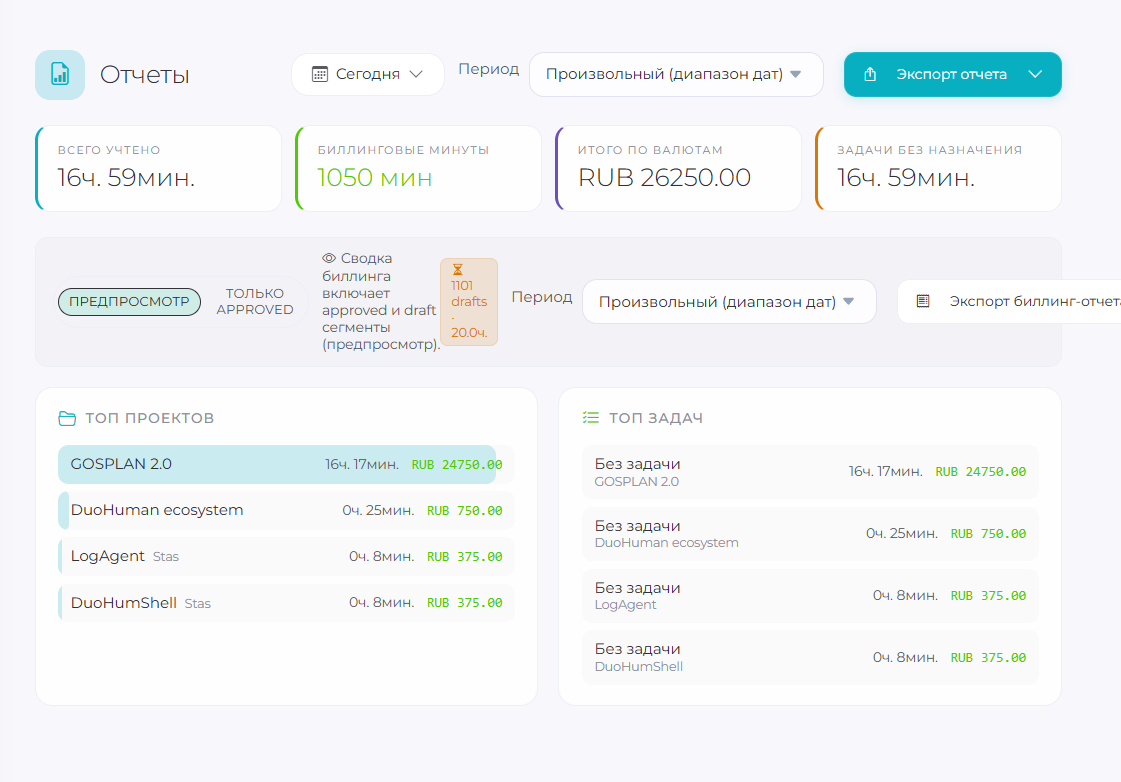Click RUB 750.00 in DuoHuman project row
The width and height of the screenshot is (1121, 782).
[465, 510]
